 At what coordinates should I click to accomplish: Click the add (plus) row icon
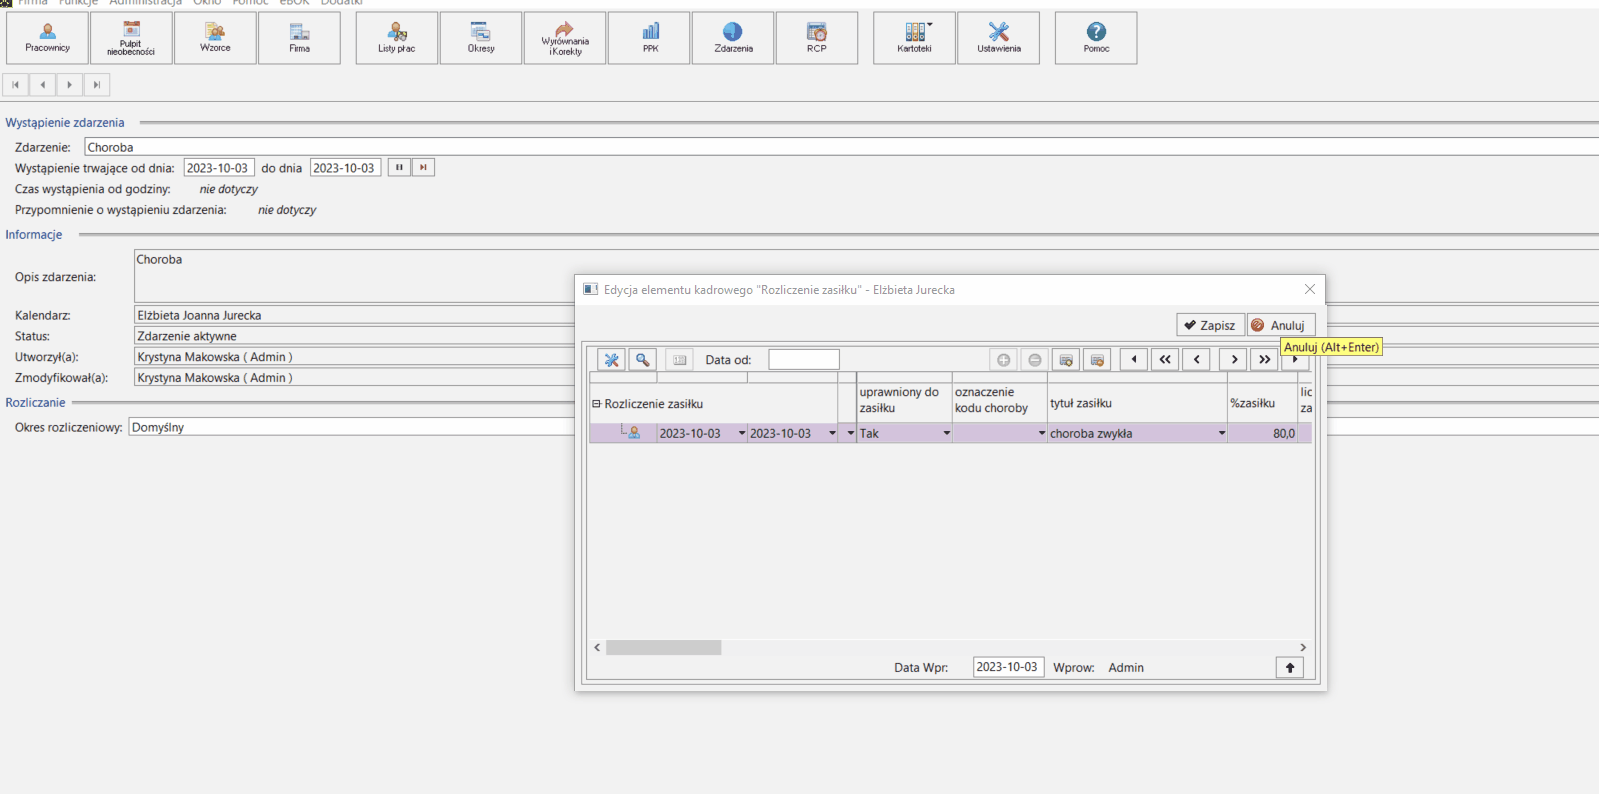(1003, 359)
